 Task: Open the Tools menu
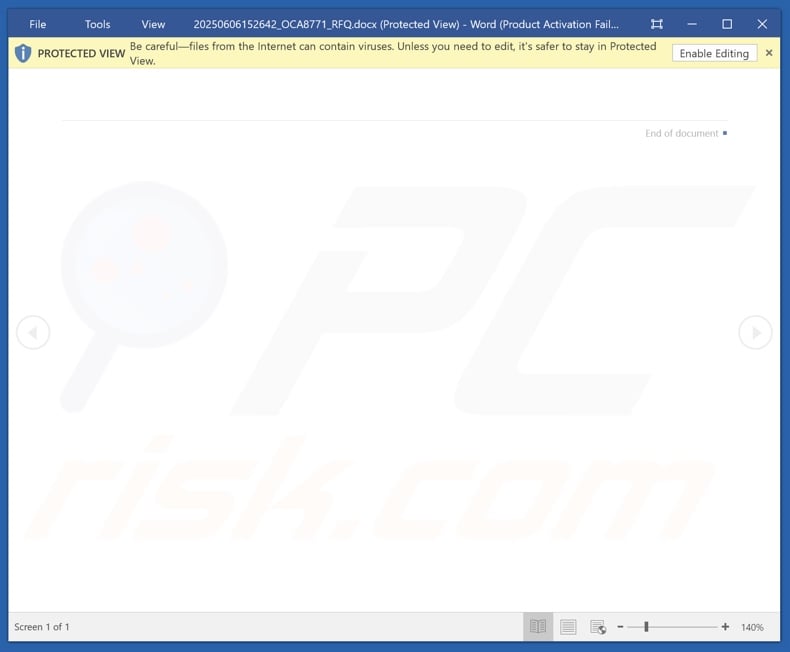click(x=97, y=24)
